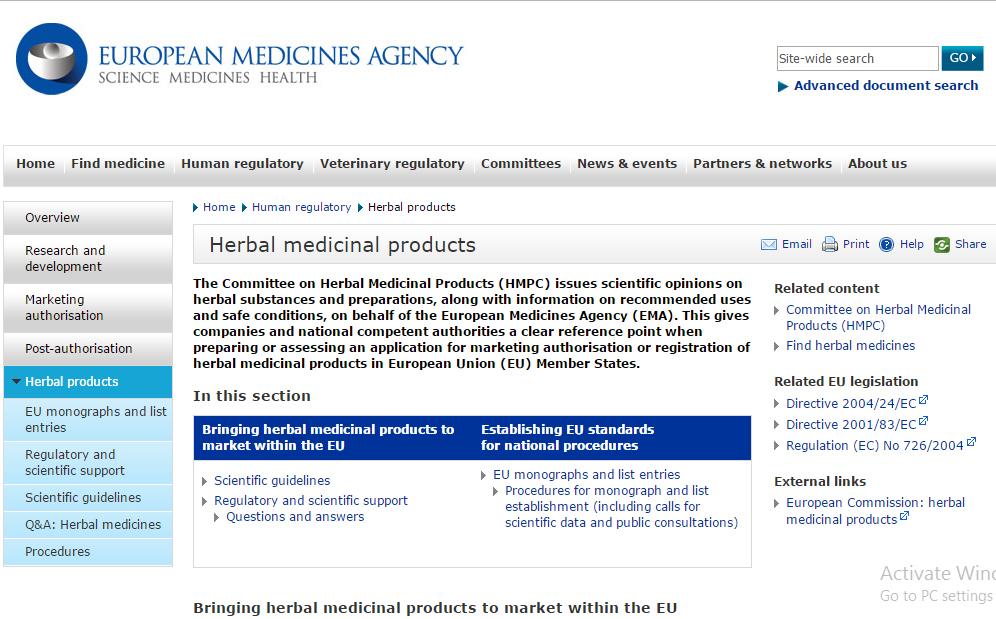Click the Print printer icon
Viewport: 996px width, 619px height.
pyautogui.click(x=830, y=244)
